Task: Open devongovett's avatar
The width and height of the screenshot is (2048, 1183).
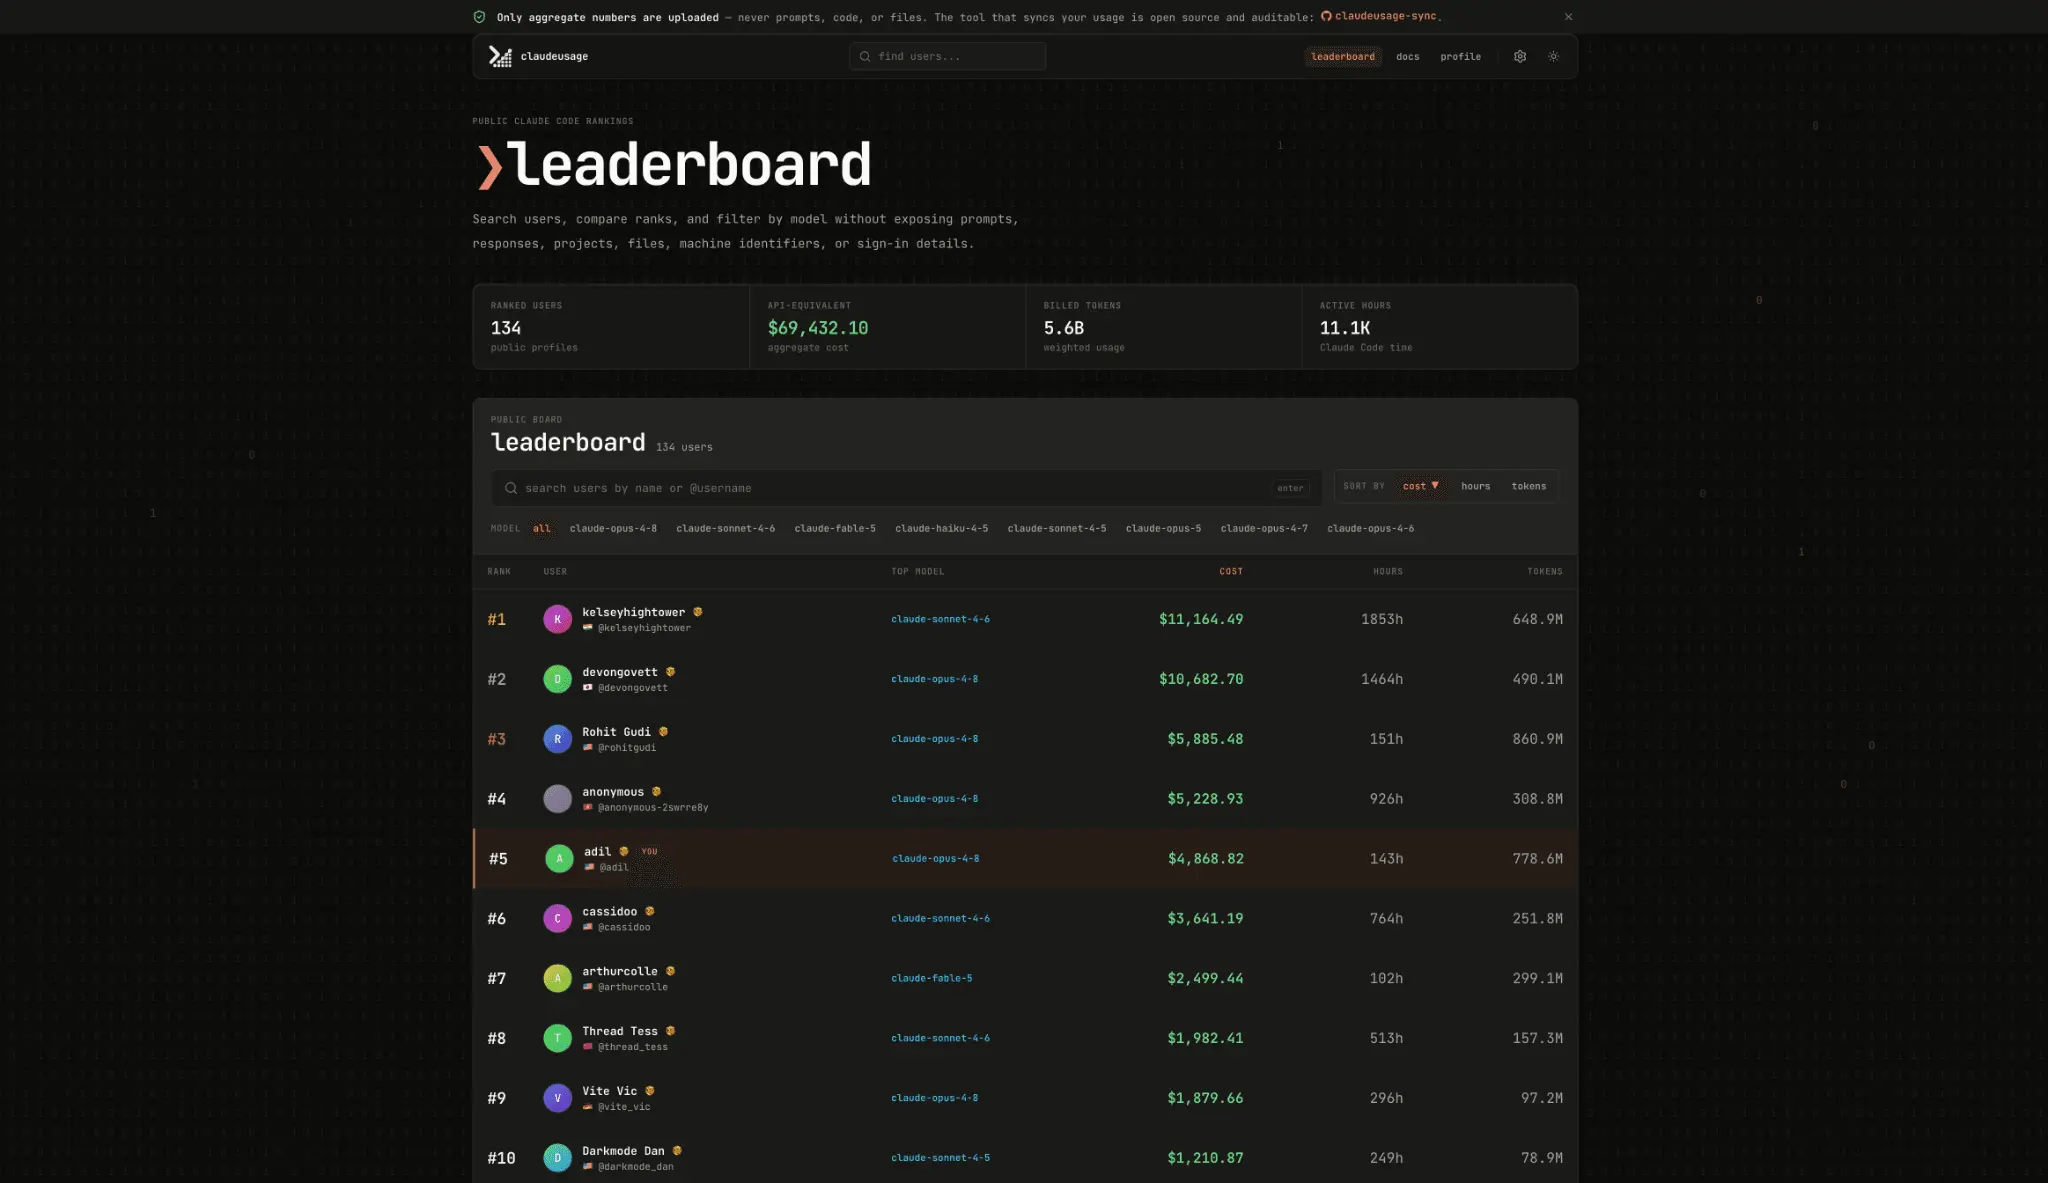Action: pyautogui.click(x=557, y=679)
